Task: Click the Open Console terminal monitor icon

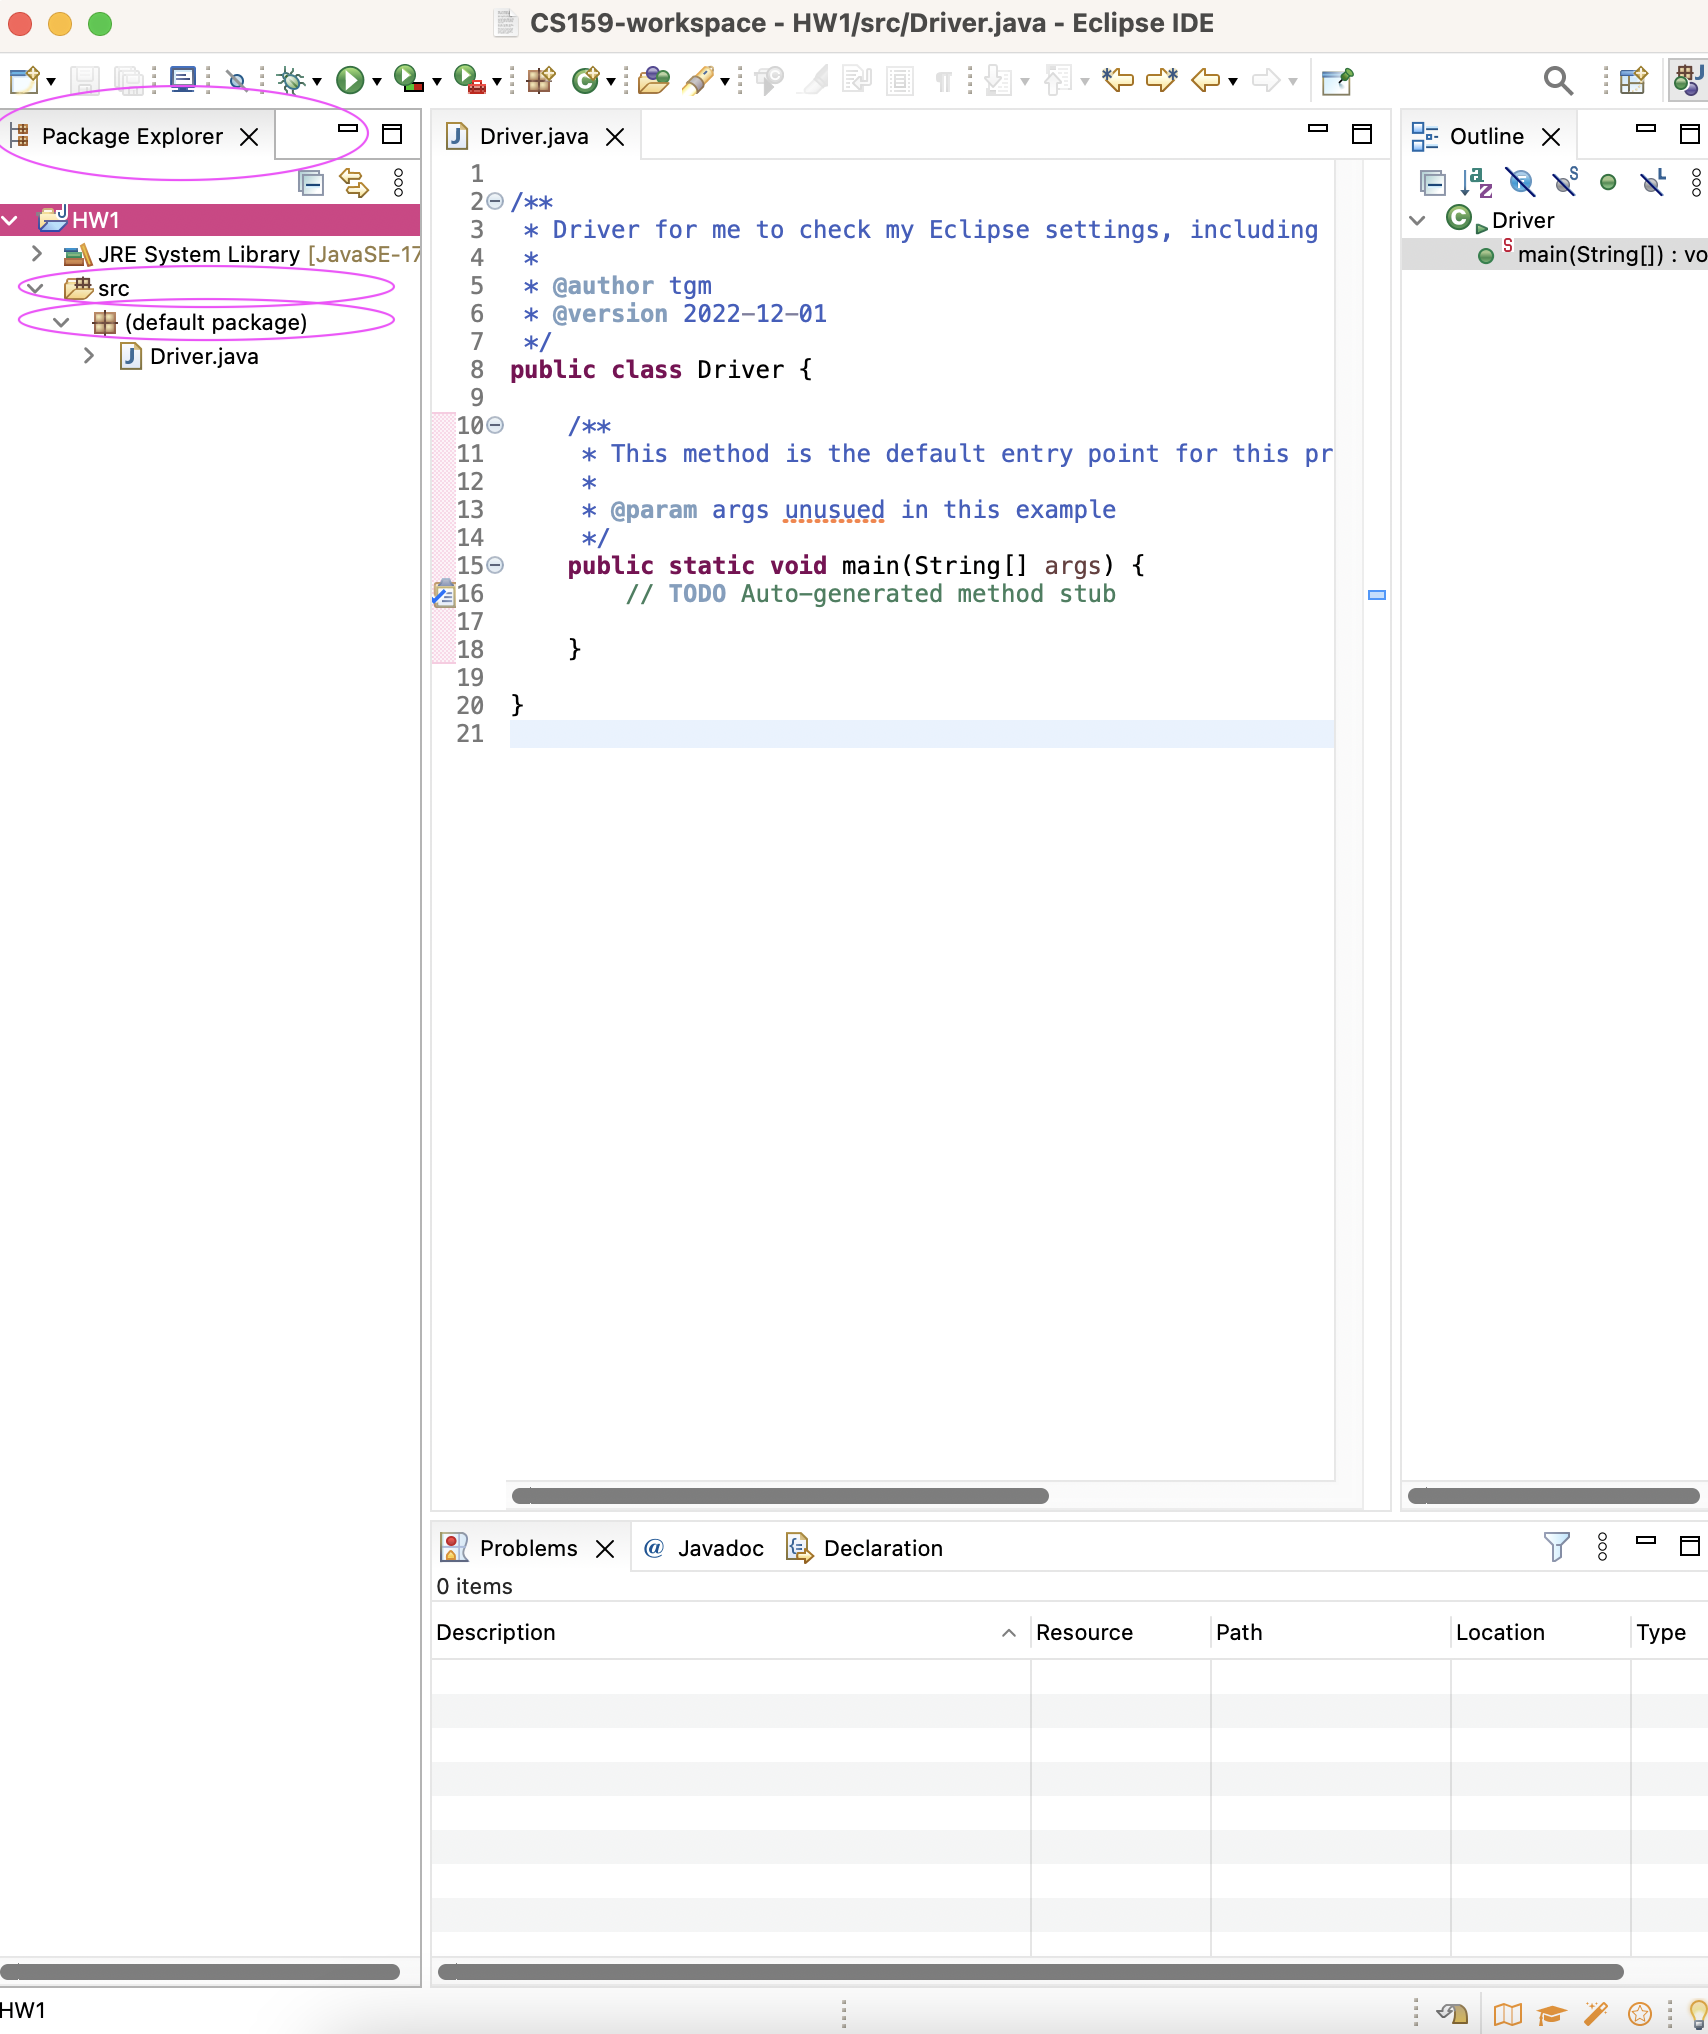Action: tap(183, 80)
